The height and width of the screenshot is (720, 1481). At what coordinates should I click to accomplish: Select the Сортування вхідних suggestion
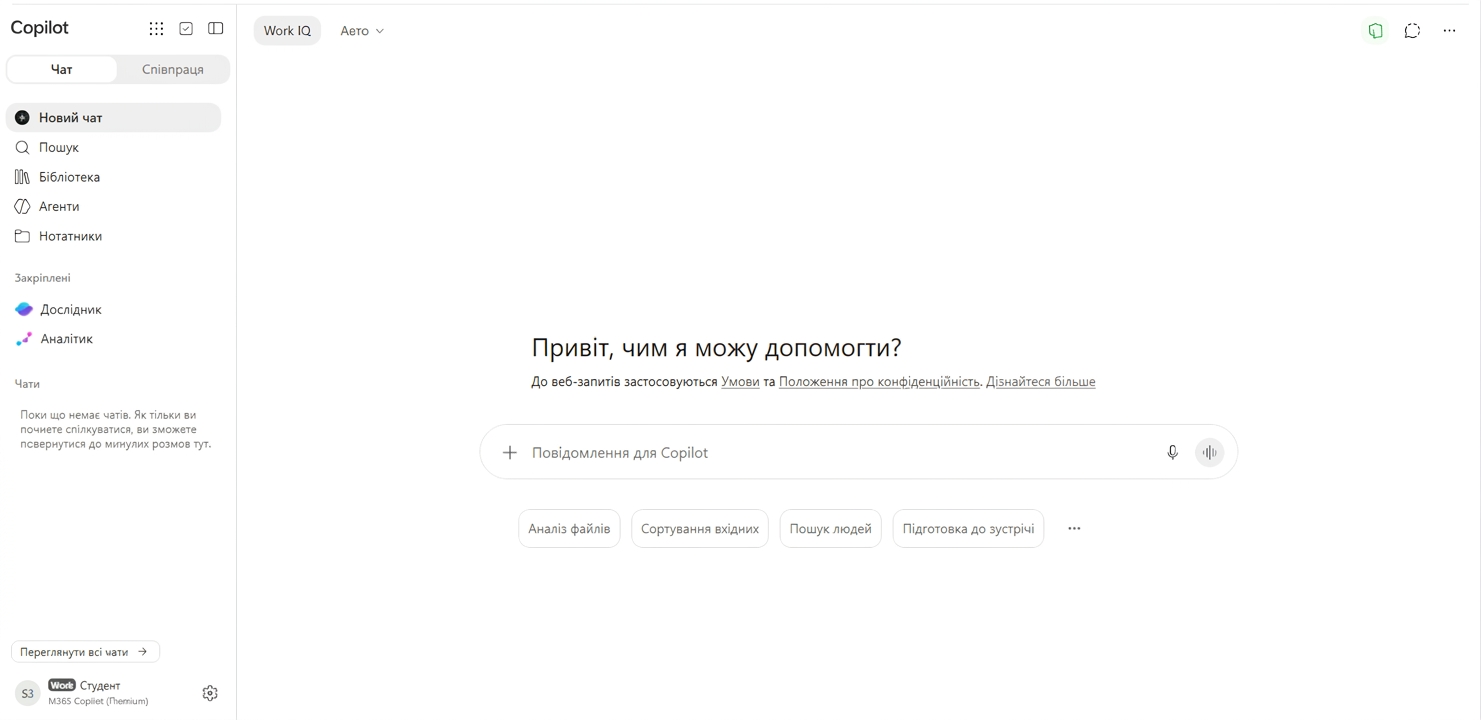point(700,529)
